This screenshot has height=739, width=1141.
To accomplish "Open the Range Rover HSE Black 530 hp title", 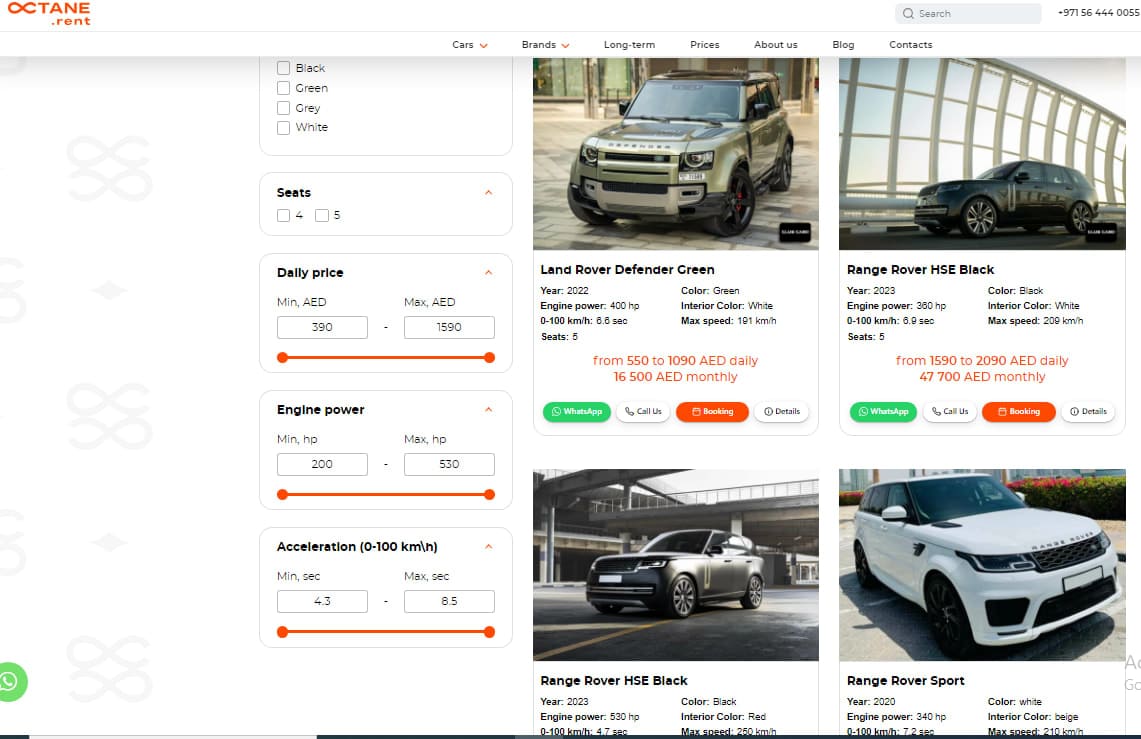I will pyautogui.click(x=613, y=681).
